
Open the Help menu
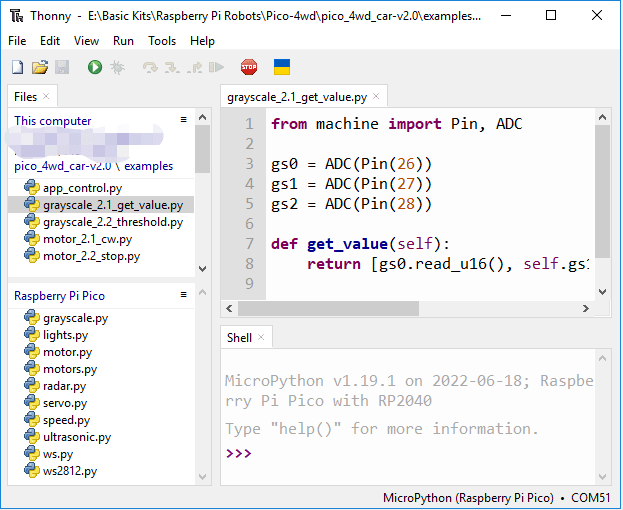(202, 41)
